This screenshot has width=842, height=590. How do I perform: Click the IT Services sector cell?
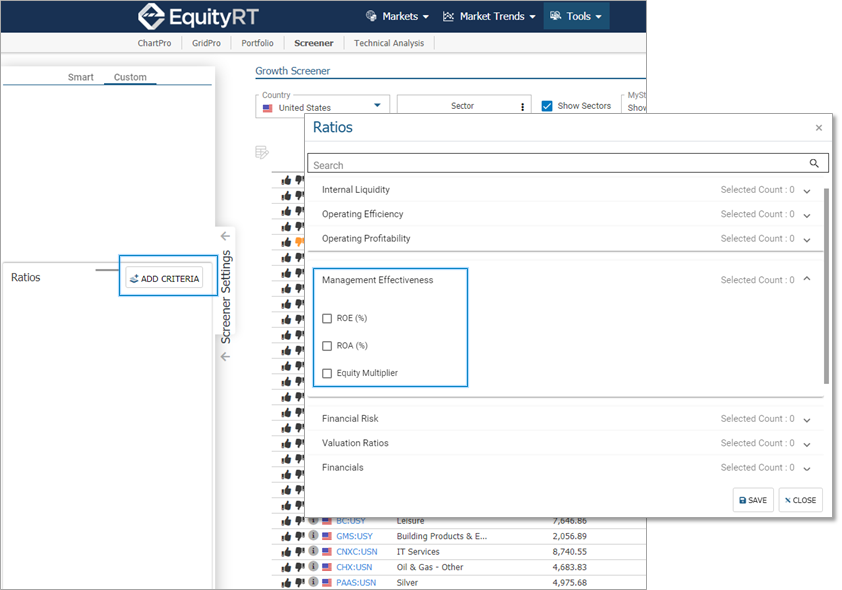click(x=418, y=551)
